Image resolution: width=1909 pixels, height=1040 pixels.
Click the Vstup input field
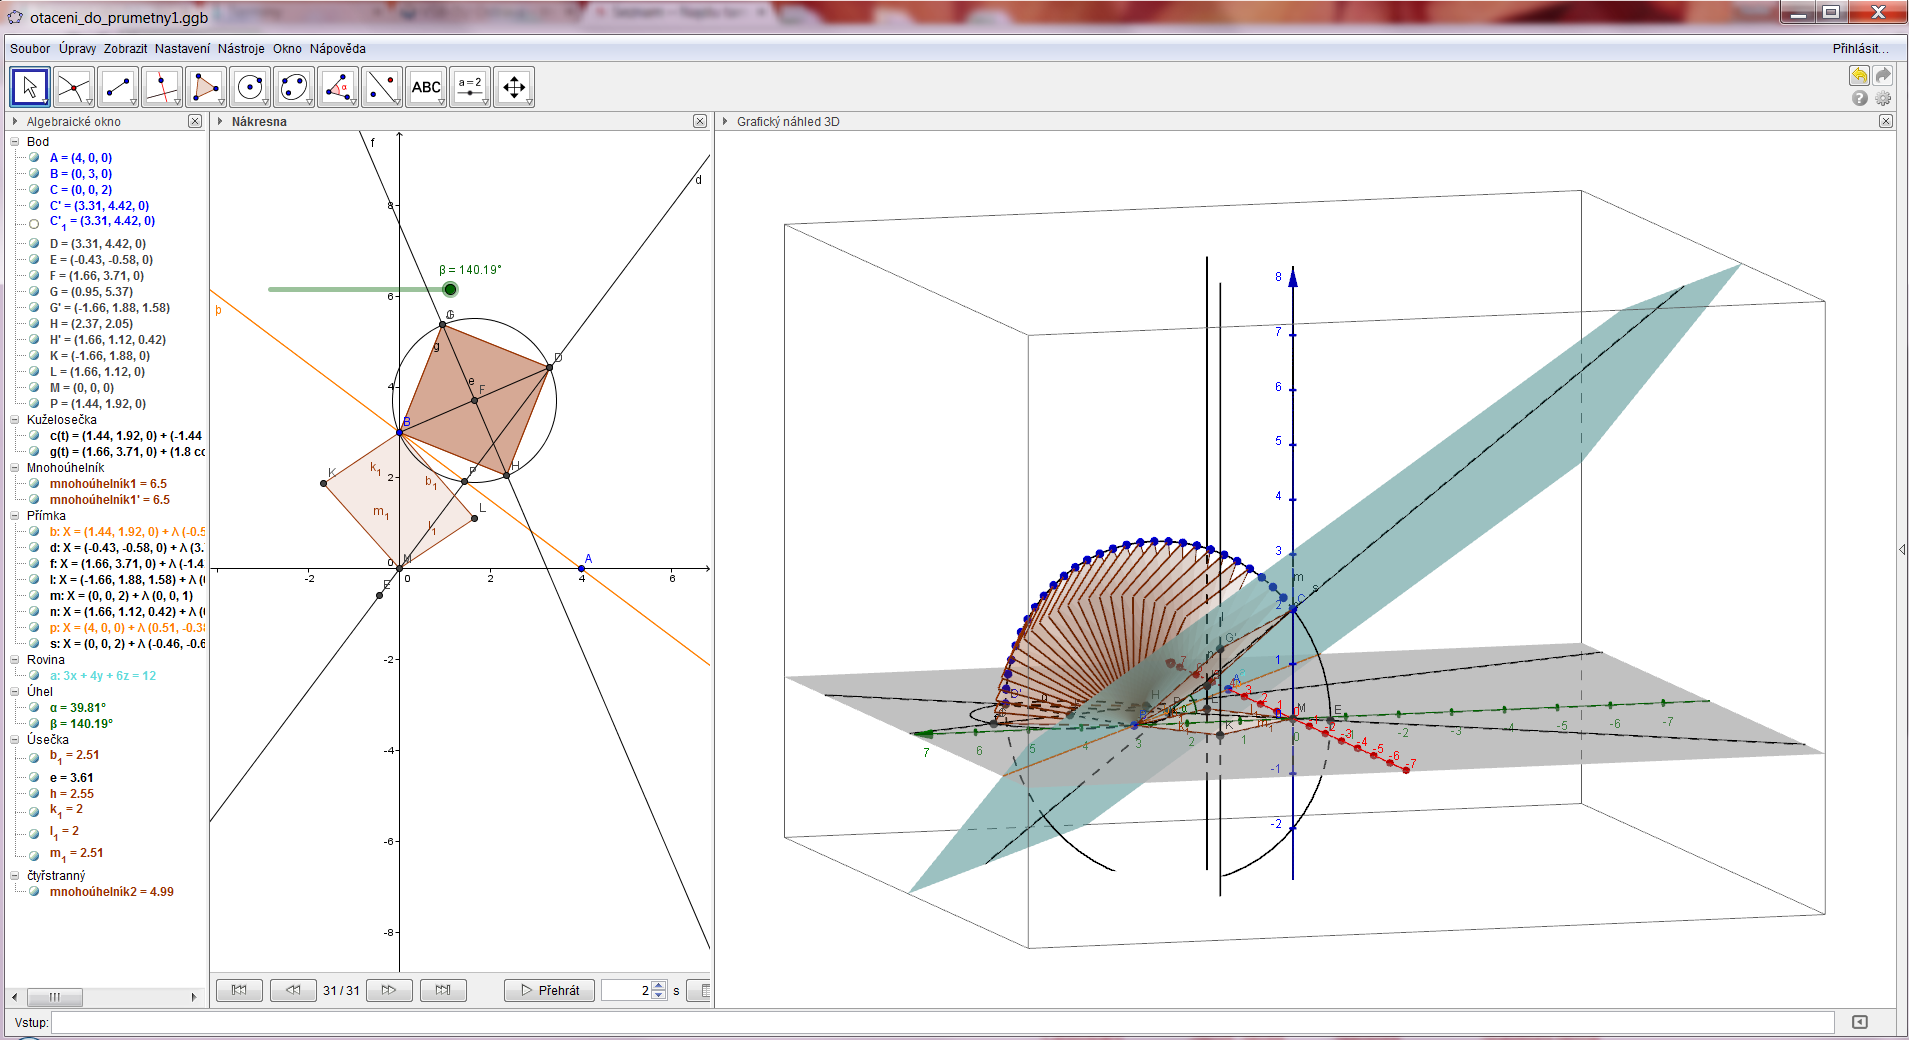click(942, 1022)
